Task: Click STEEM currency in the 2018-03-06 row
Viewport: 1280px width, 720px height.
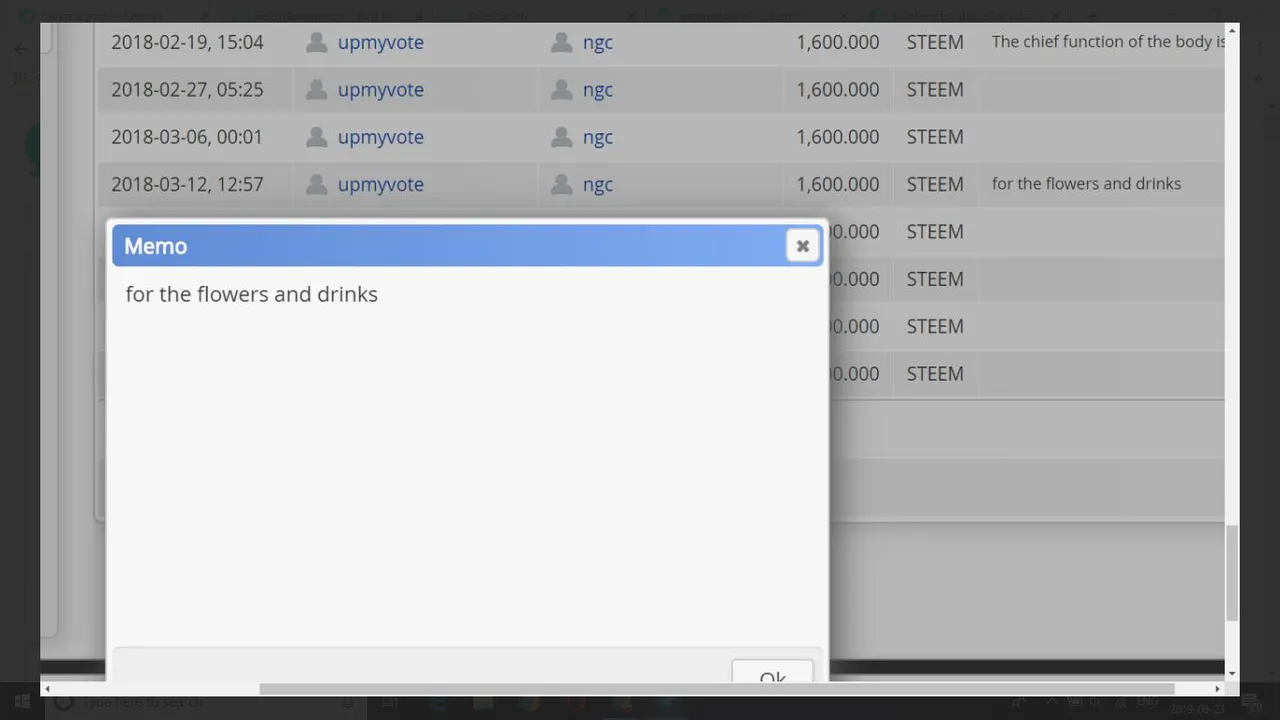Action: pyautogui.click(x=935, y=137)
